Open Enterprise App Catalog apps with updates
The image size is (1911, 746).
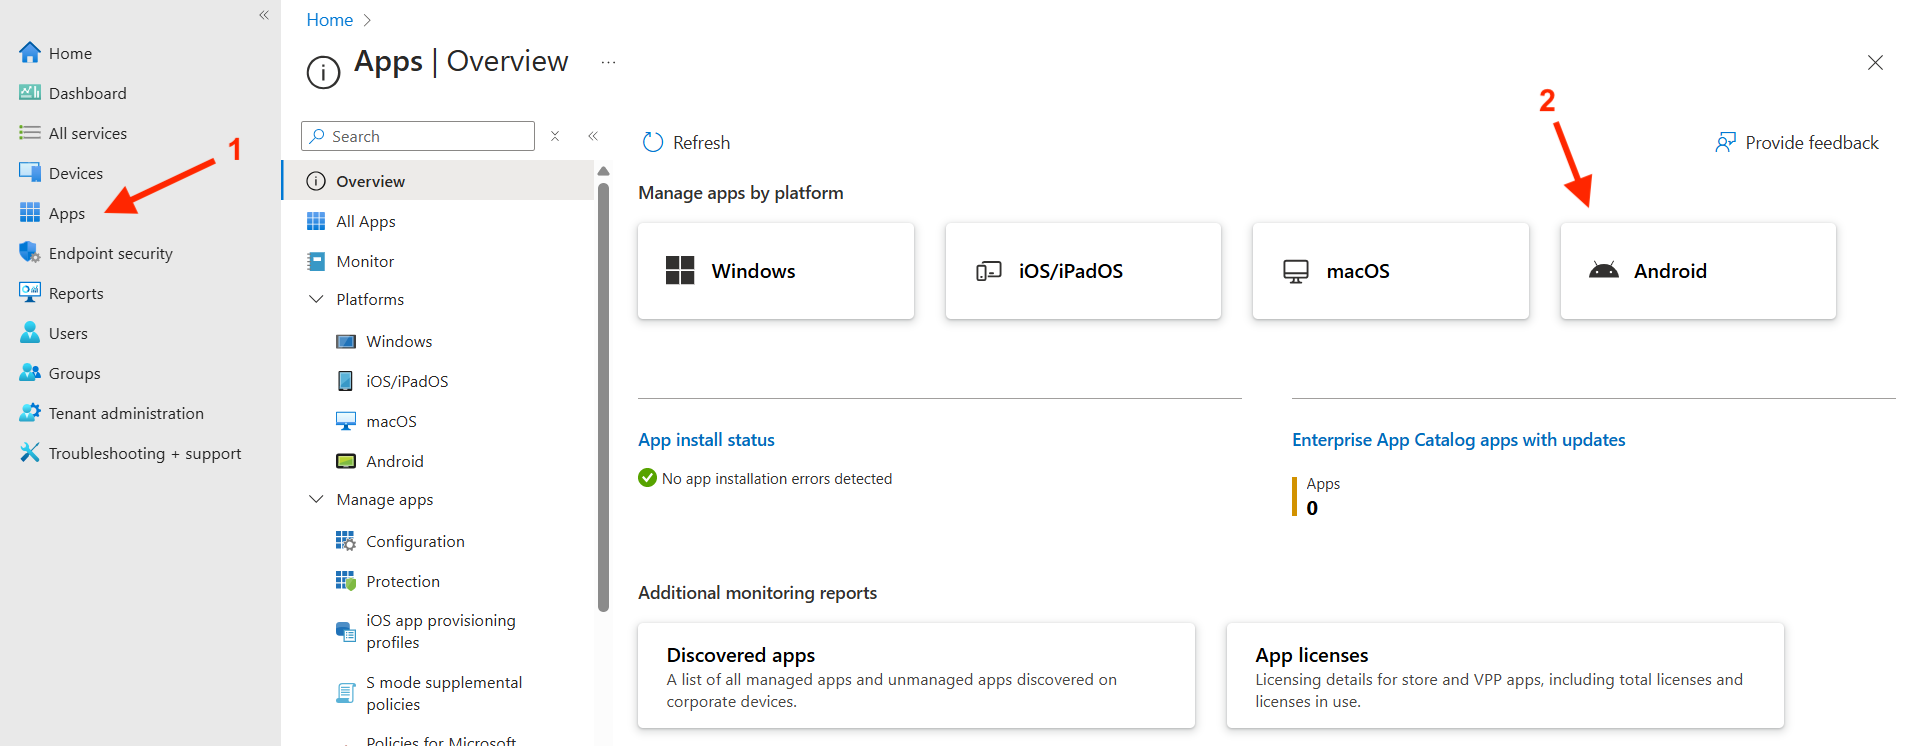point(1458,440)
